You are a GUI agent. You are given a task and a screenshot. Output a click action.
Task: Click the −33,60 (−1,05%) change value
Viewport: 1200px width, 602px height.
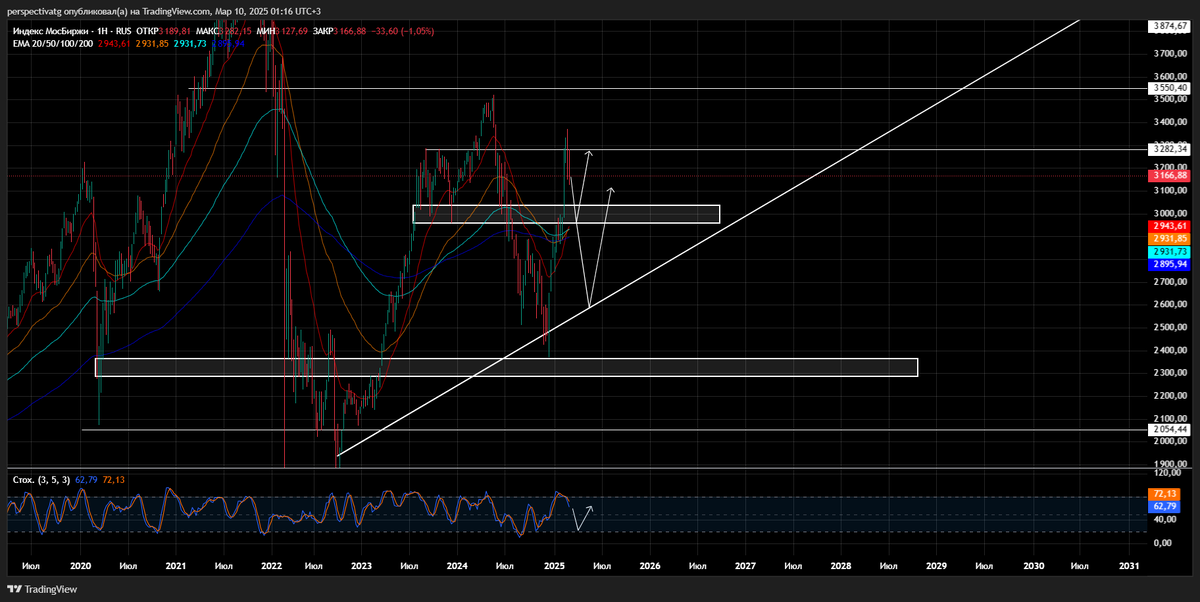tap(401, 31)
